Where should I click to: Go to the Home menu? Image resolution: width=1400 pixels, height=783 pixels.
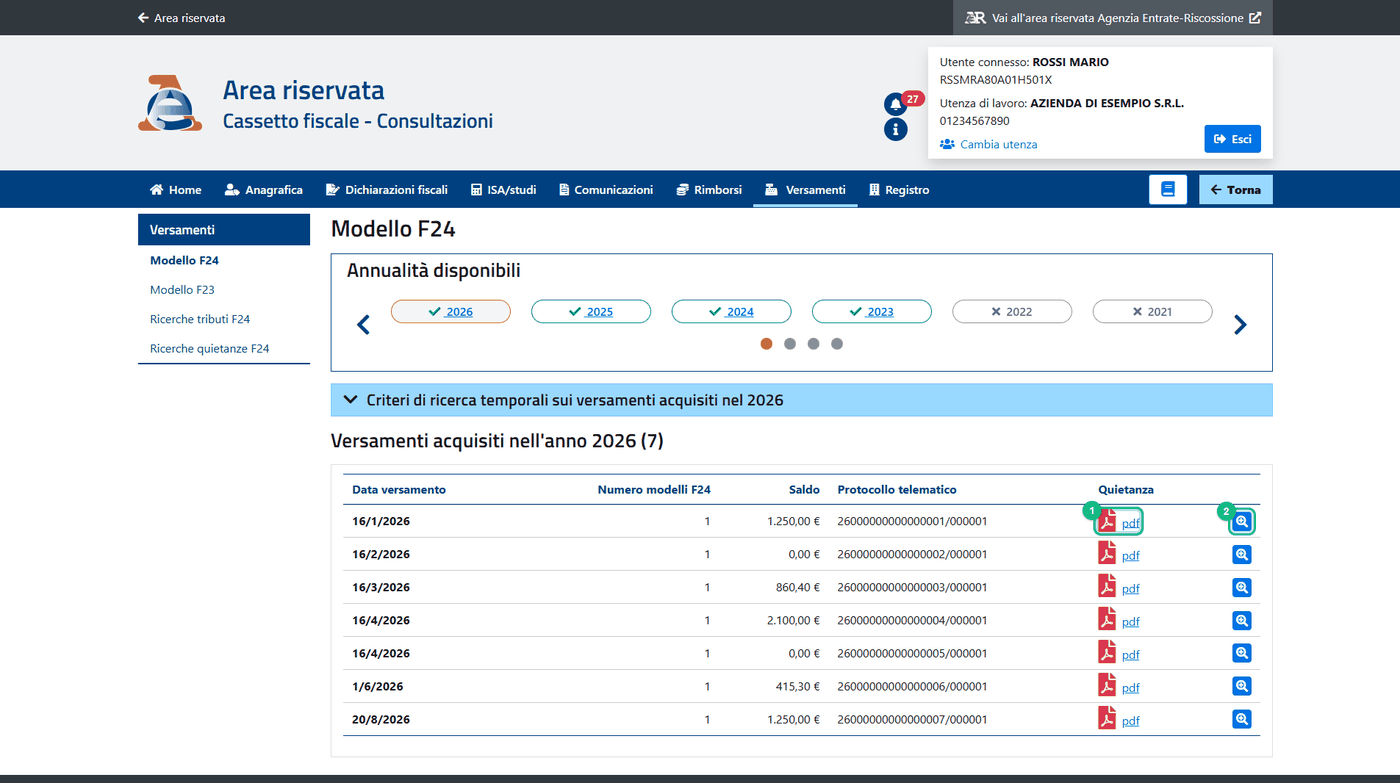pyautogui.click(x=175, y=190)
